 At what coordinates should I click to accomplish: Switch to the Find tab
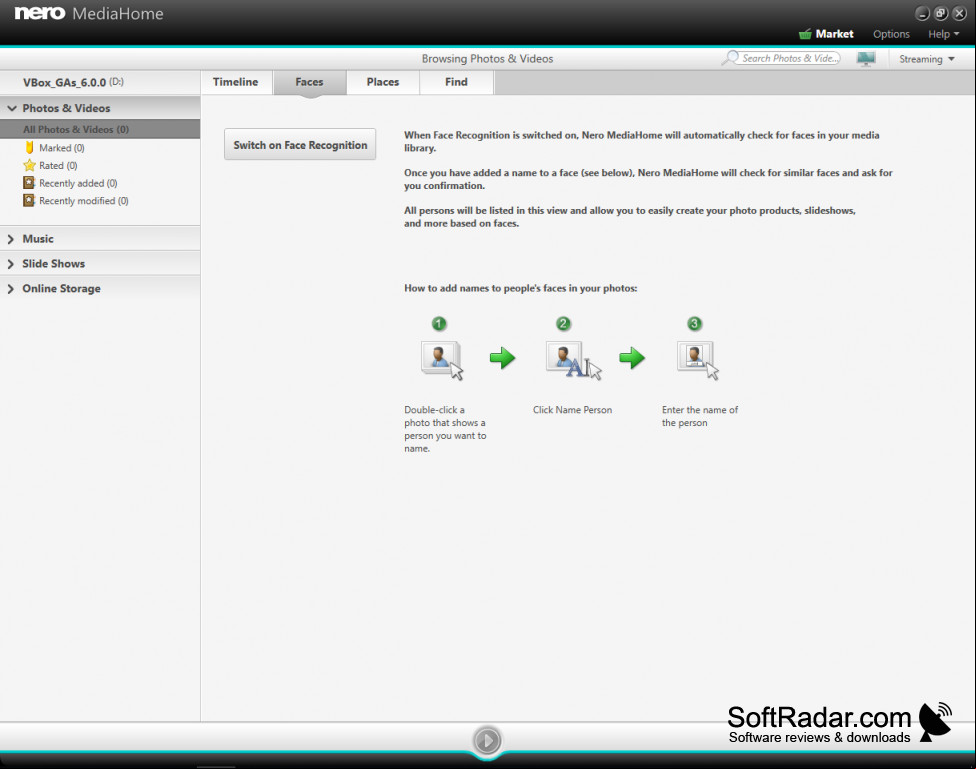click(x=456, y=82)
